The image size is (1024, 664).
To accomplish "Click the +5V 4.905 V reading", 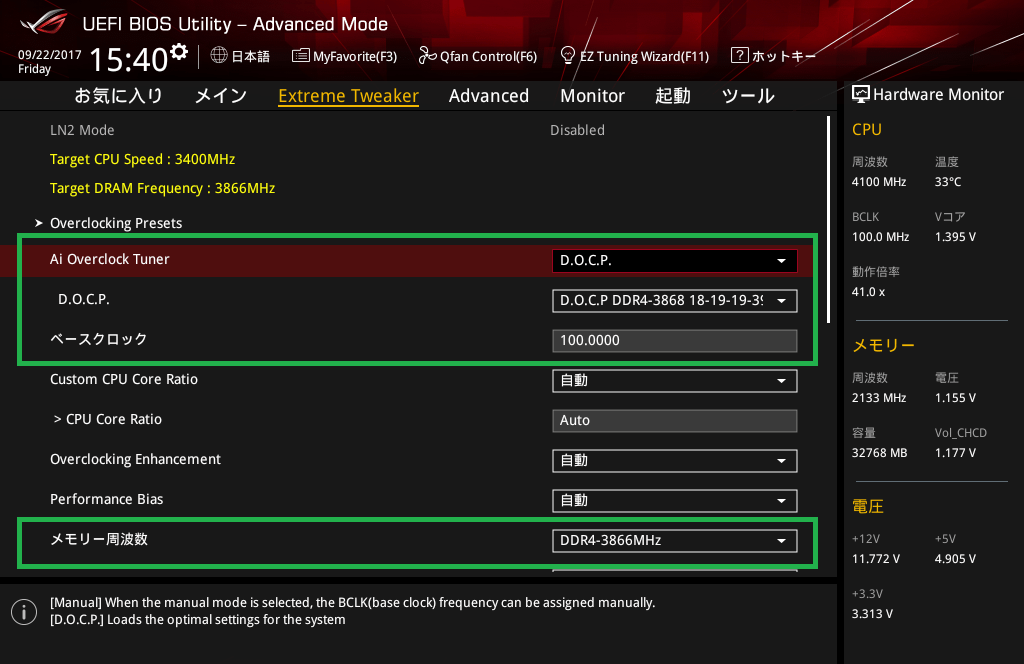I will pyautogui.click(x=955, y=559).
